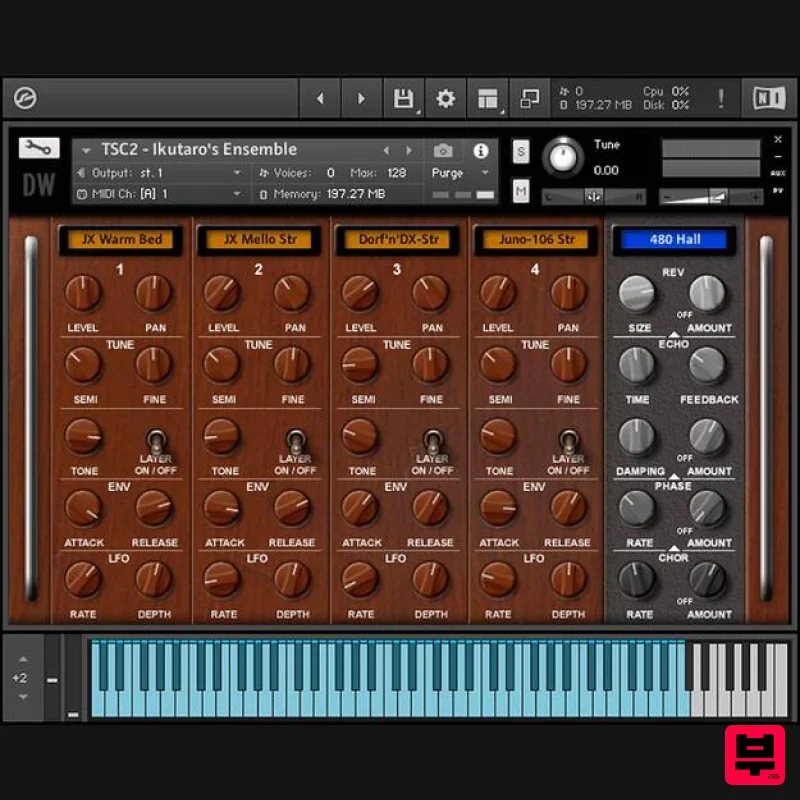Click the info icon in the instrument header
Viewport: 800px width, 800px height.
[480, 151]
